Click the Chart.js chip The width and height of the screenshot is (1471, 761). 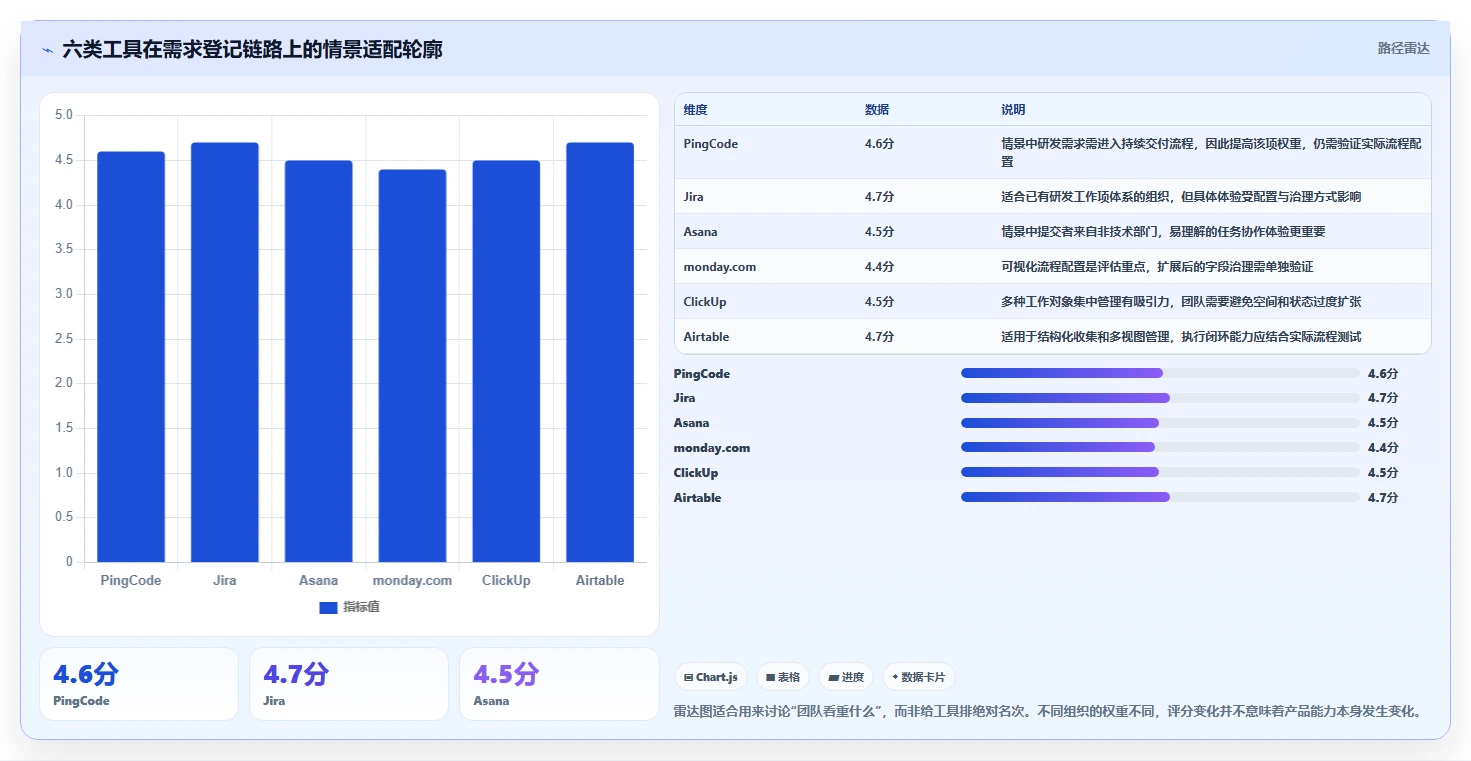[711, 677]
